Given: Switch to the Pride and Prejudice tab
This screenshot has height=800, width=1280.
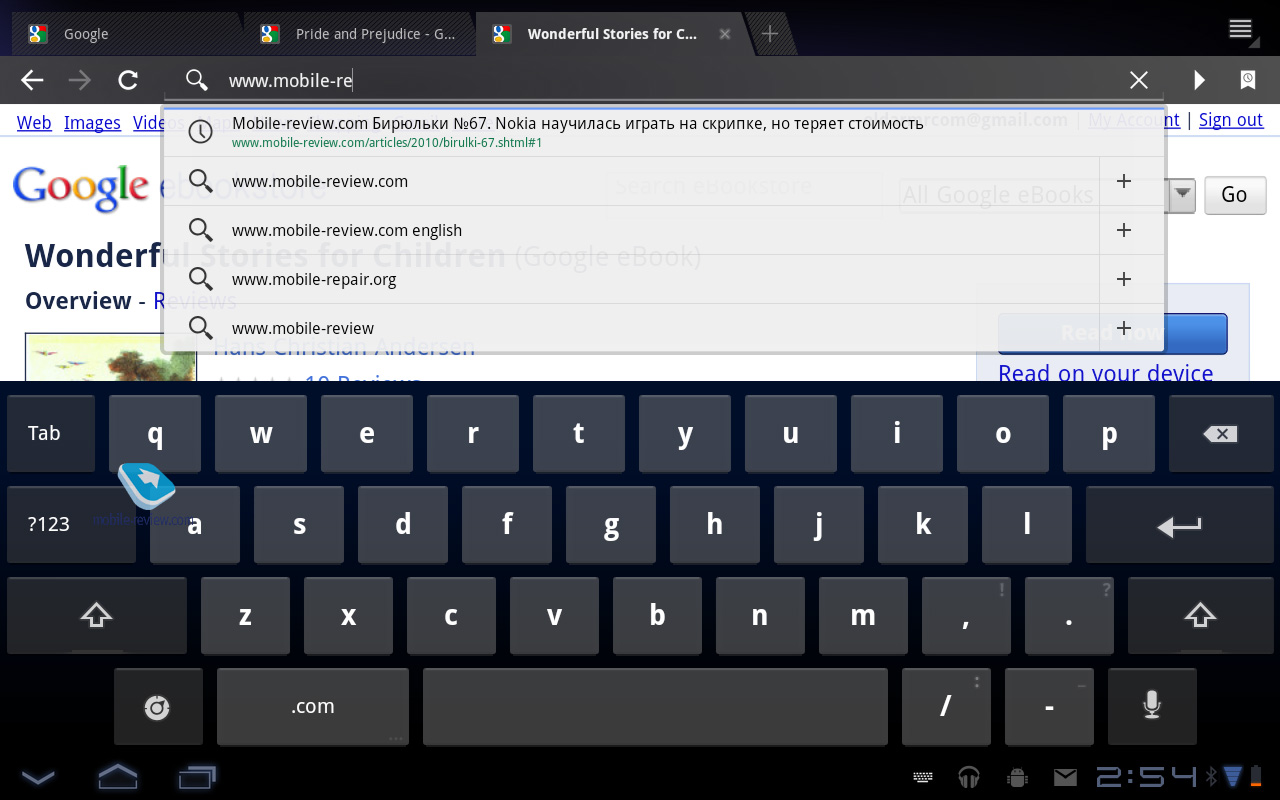Looking at the screenshot, I should (358, 34).
